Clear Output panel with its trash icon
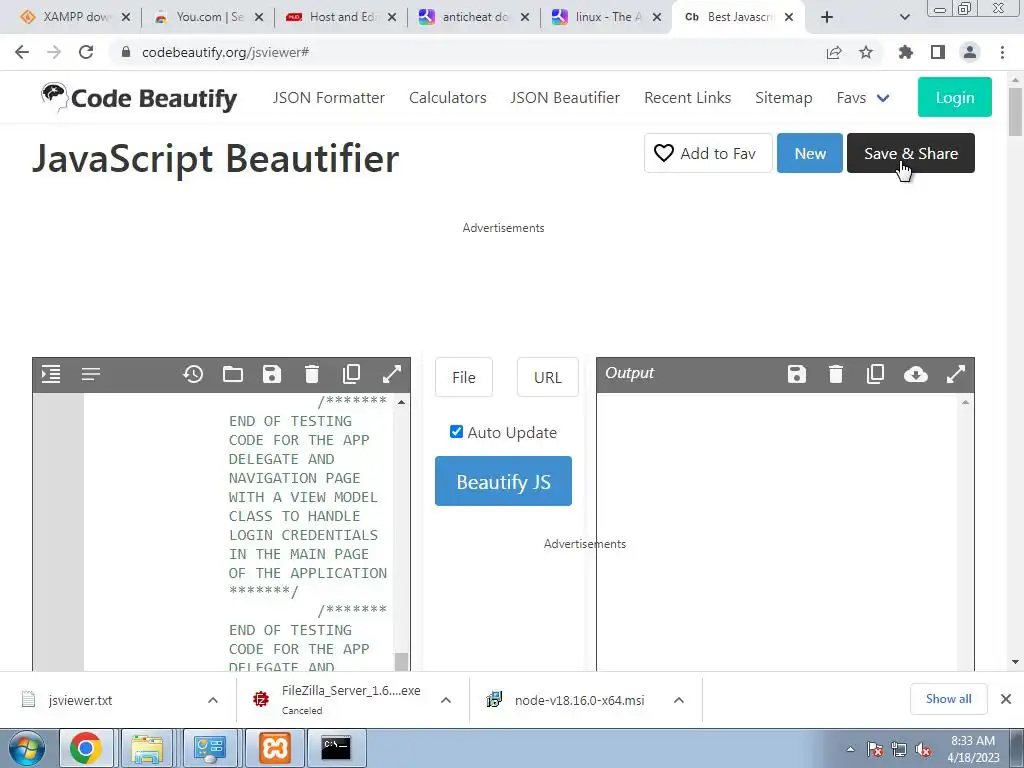 836,374
